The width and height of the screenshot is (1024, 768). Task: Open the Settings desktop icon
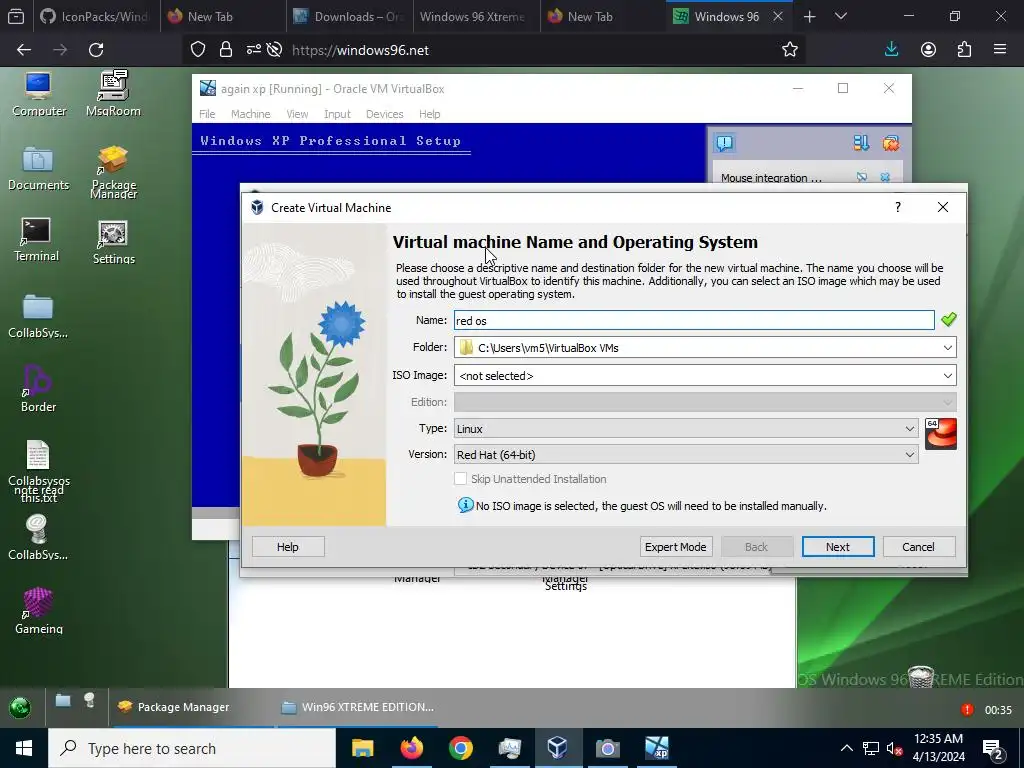click(x=113, y=242)
